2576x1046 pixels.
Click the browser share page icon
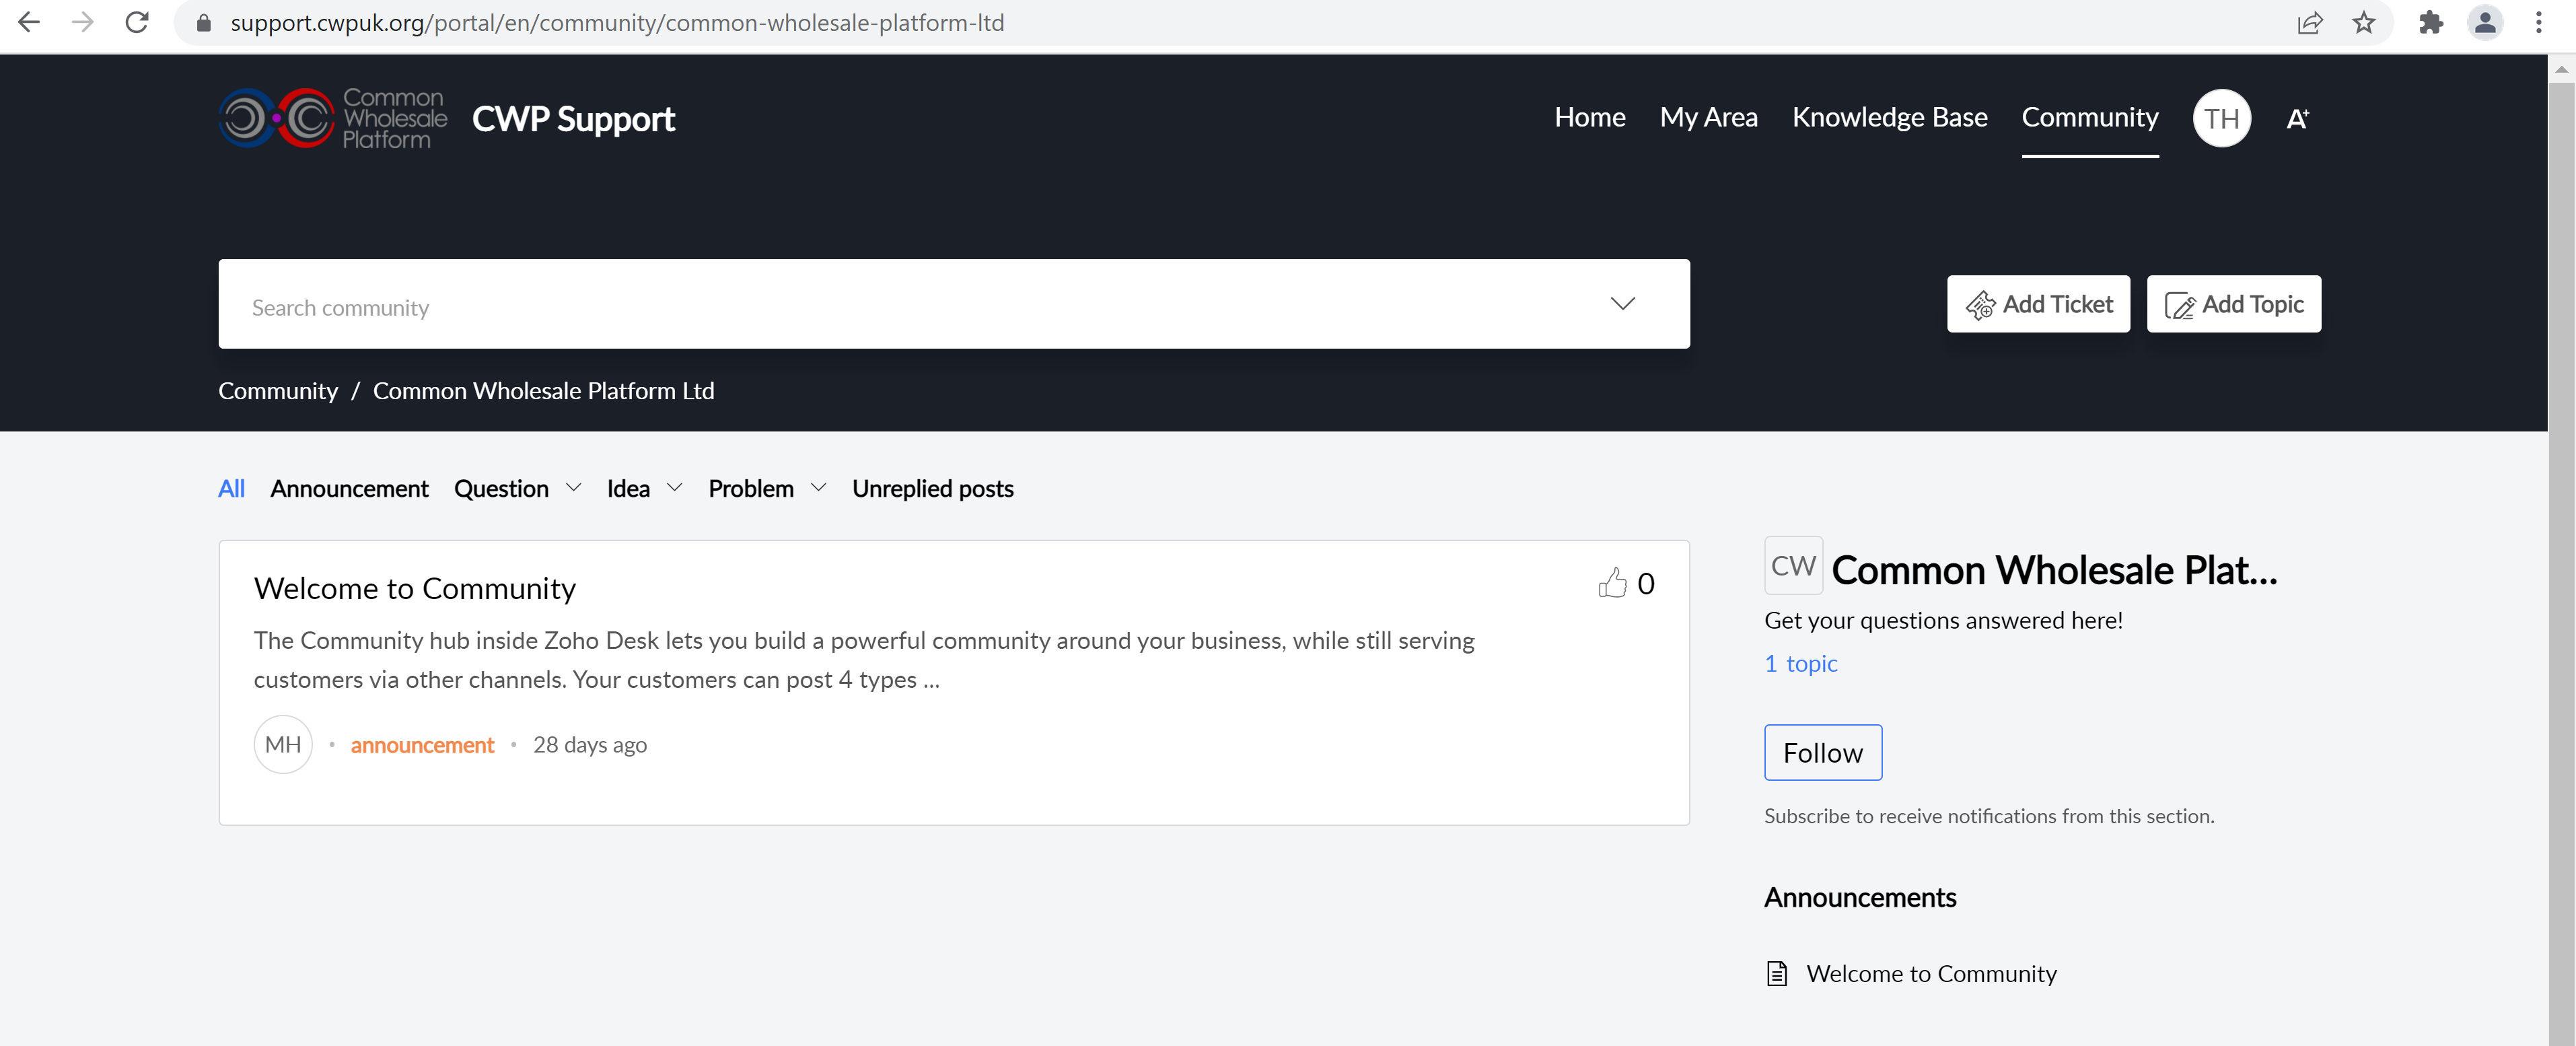[2309, 22]
